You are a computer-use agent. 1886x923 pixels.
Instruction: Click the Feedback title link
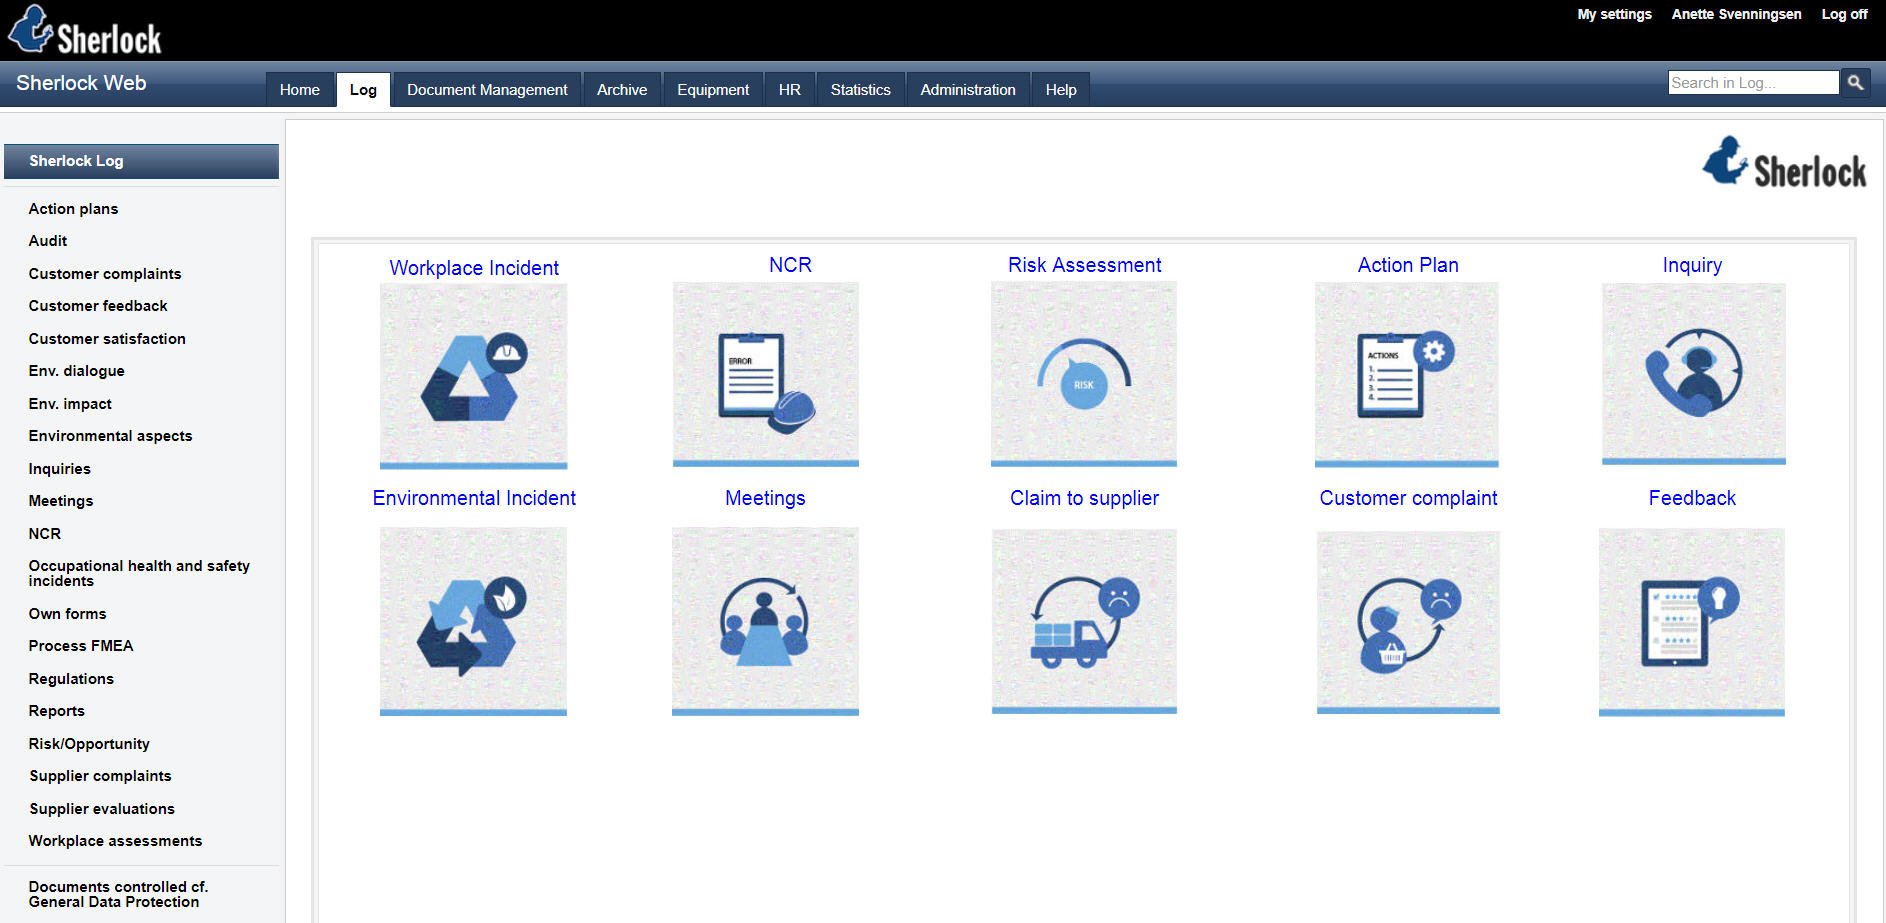(x=1692, y=498)
